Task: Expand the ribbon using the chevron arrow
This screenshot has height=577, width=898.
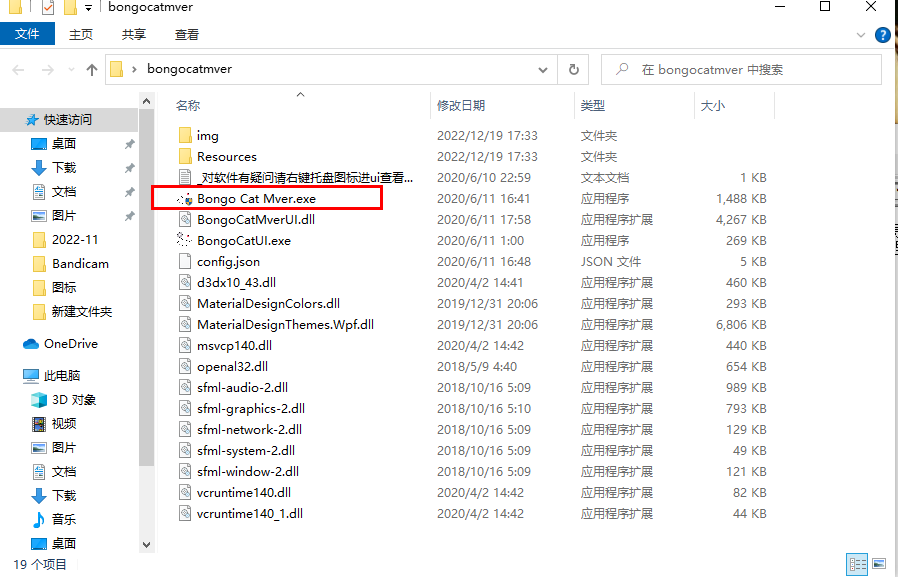Action: 864,35
